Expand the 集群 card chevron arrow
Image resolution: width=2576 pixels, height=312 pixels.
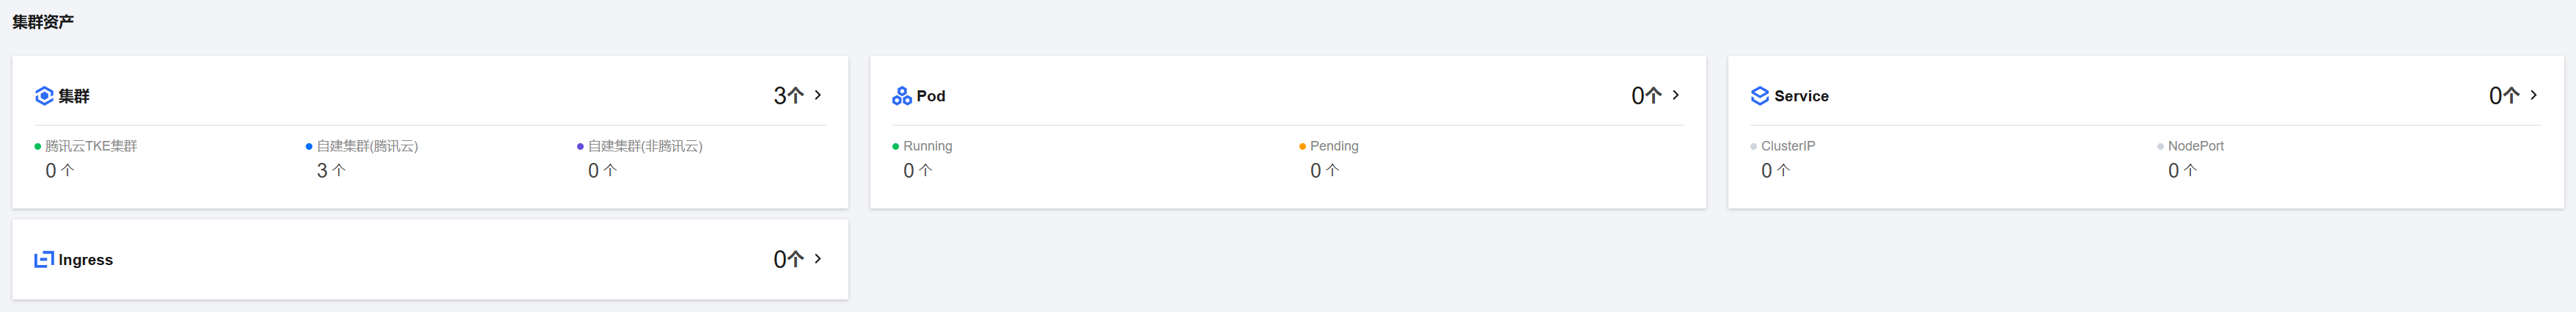coord(818,95)
